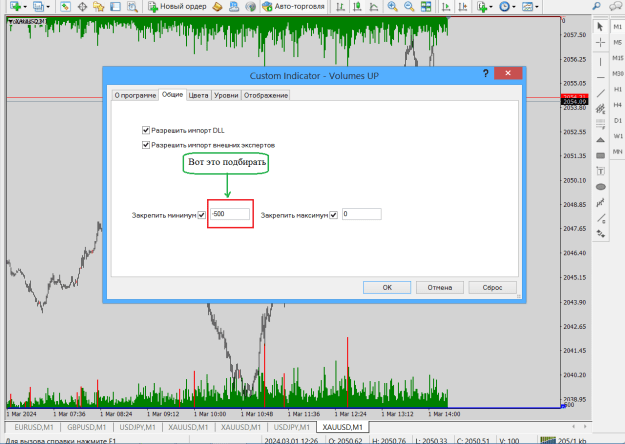625x444 pixels.
Task: Switch chart to D1 timeframe
Action: point(617,120)
